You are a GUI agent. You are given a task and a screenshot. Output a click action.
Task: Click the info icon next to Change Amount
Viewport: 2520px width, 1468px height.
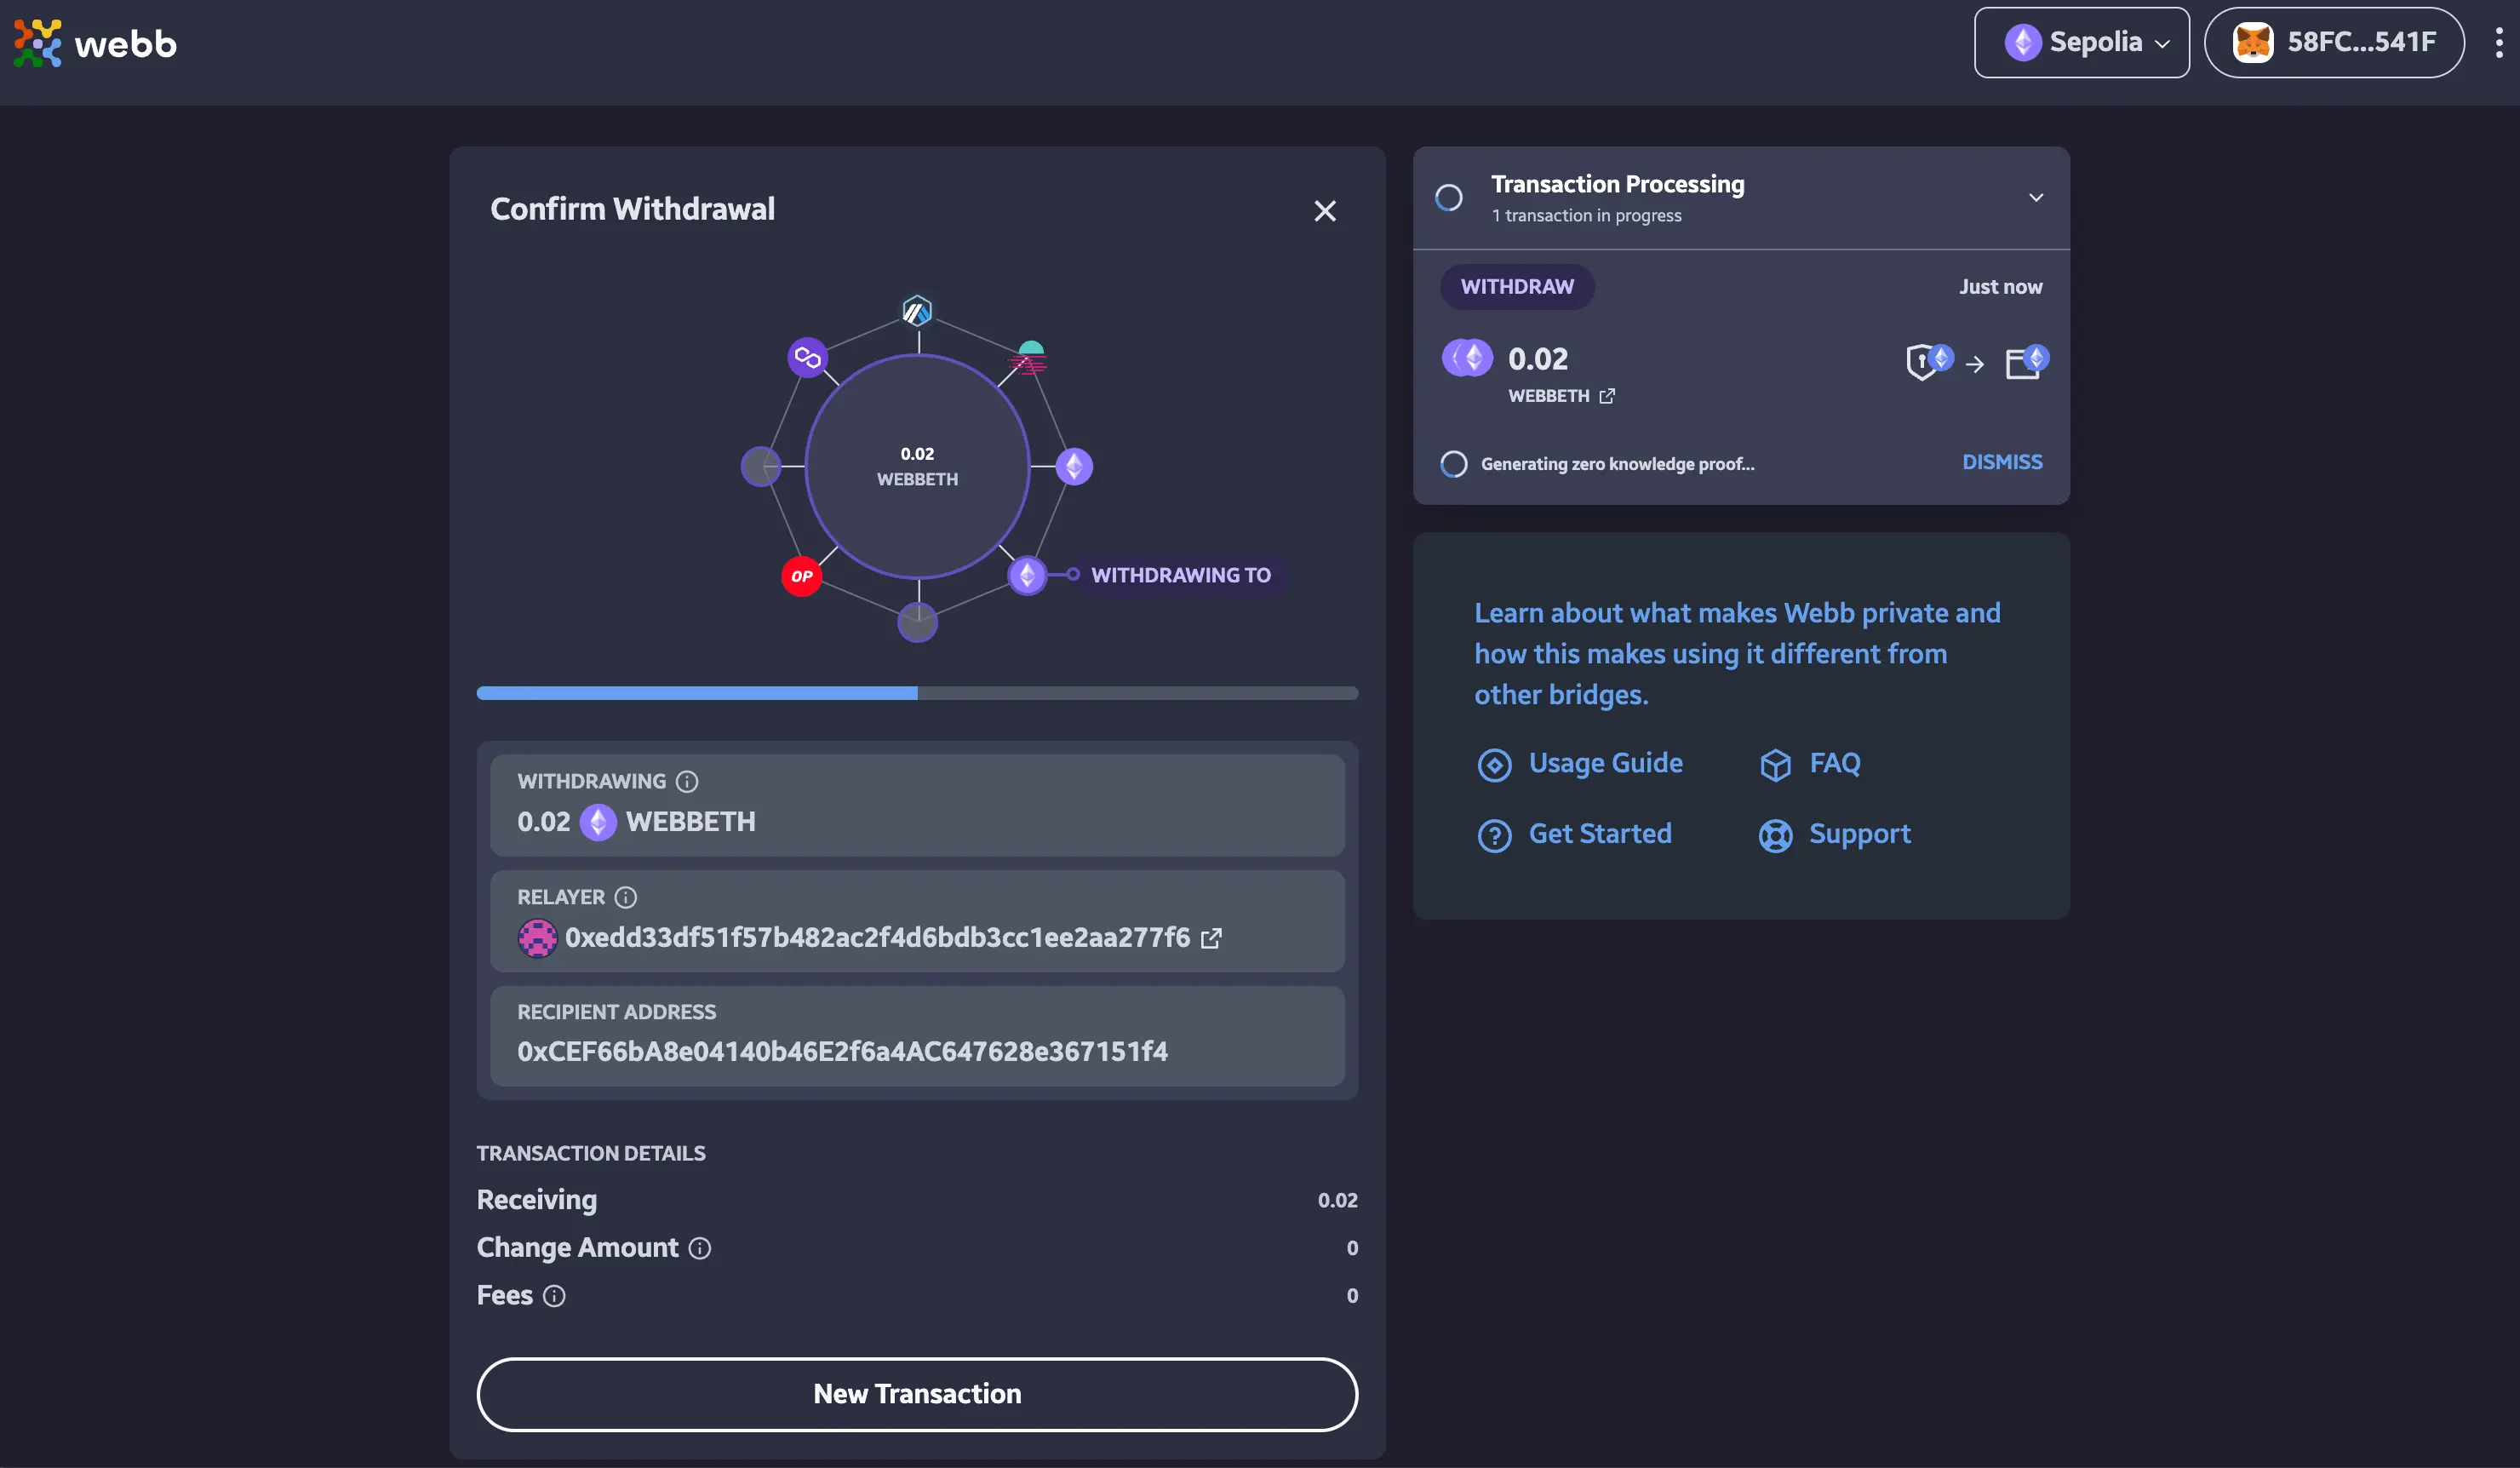[x=699, y=1246]
